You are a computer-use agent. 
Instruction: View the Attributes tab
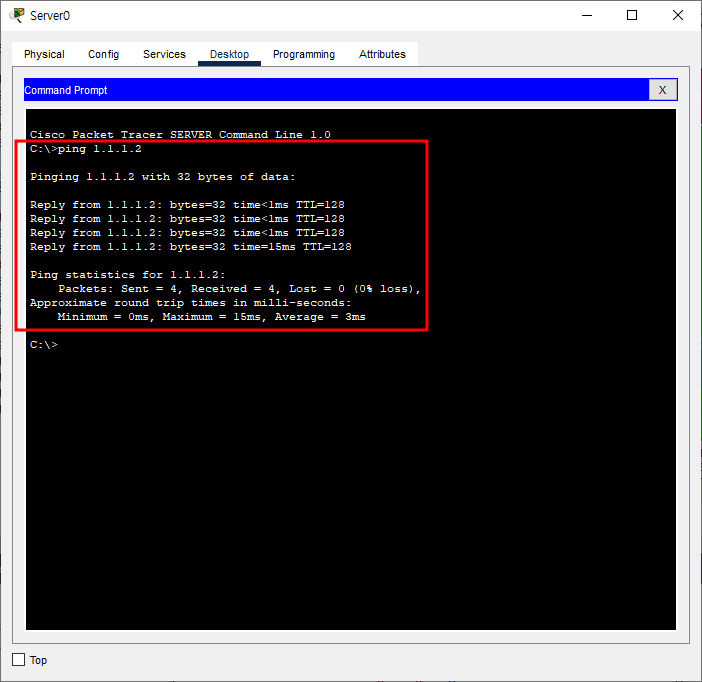(382, 54)
